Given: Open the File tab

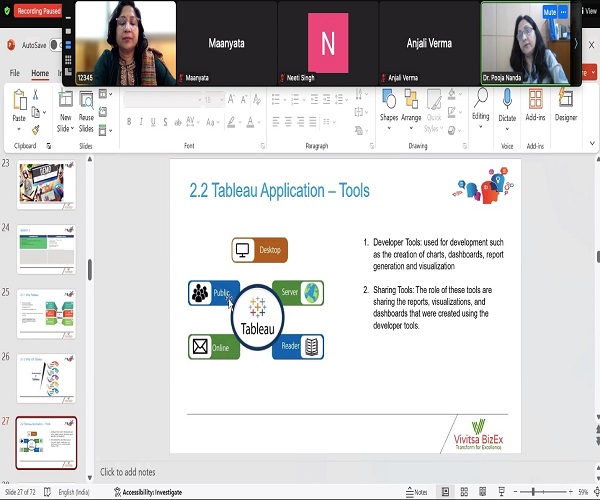Looking at the screenshot, I should point(15,73).
